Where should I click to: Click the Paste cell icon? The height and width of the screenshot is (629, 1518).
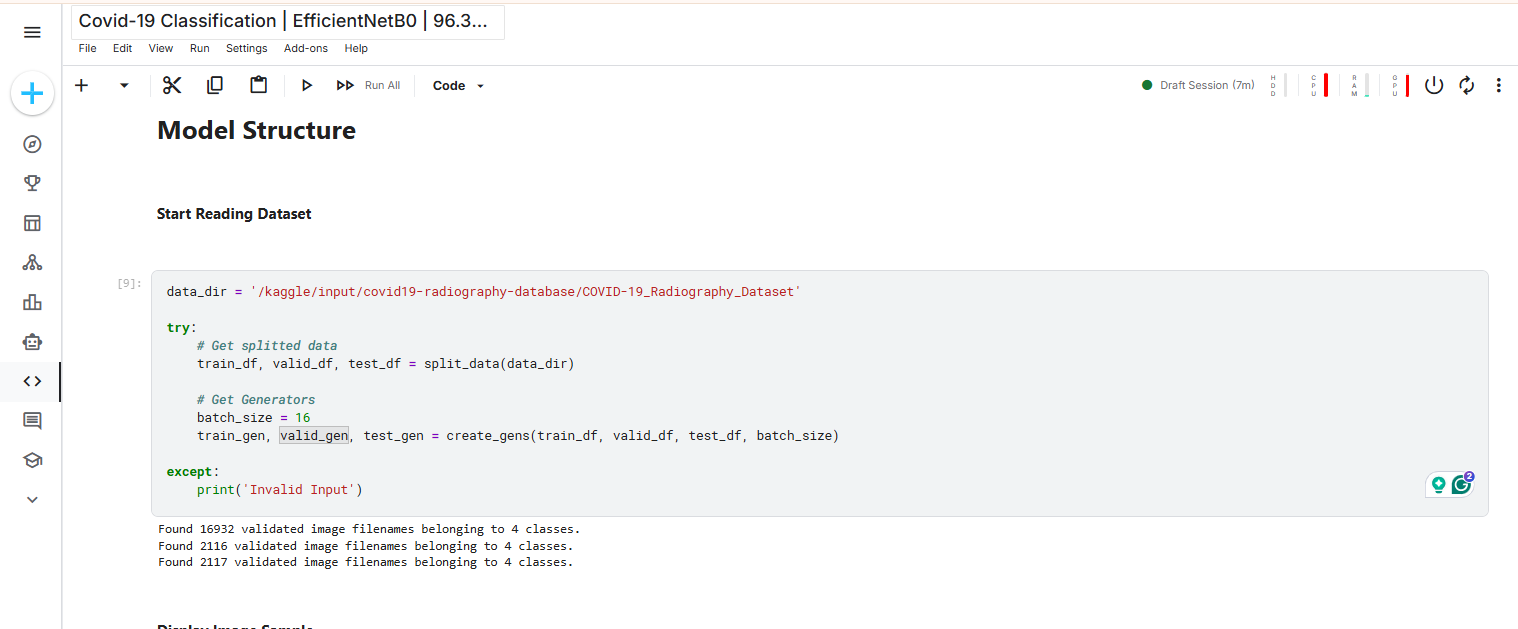pyautogui.click(x=258, y=85)
